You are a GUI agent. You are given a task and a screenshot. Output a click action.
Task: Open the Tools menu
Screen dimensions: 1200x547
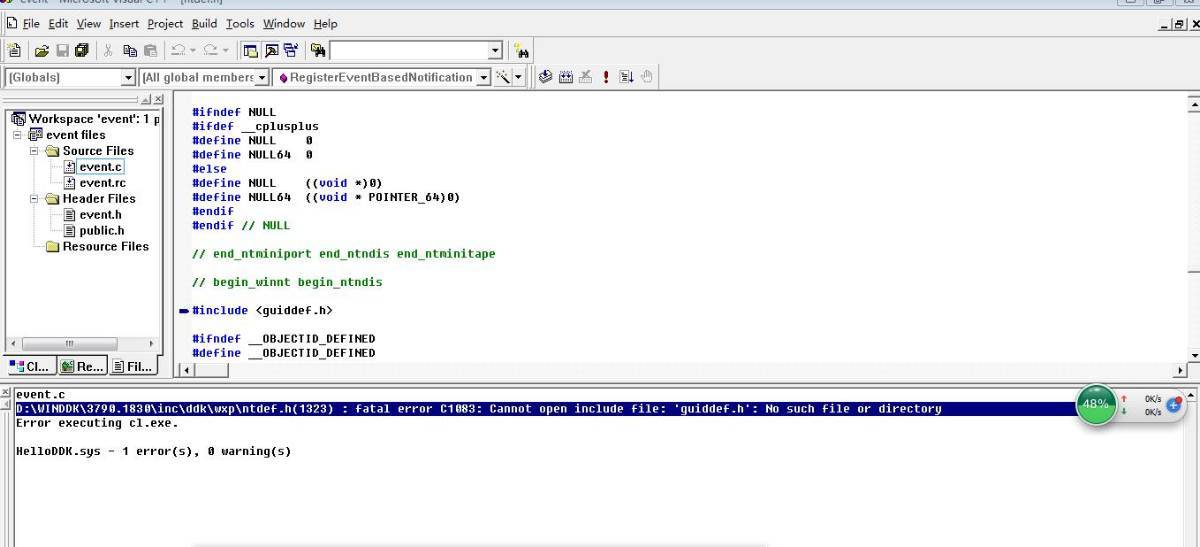[x=240, y=23]
